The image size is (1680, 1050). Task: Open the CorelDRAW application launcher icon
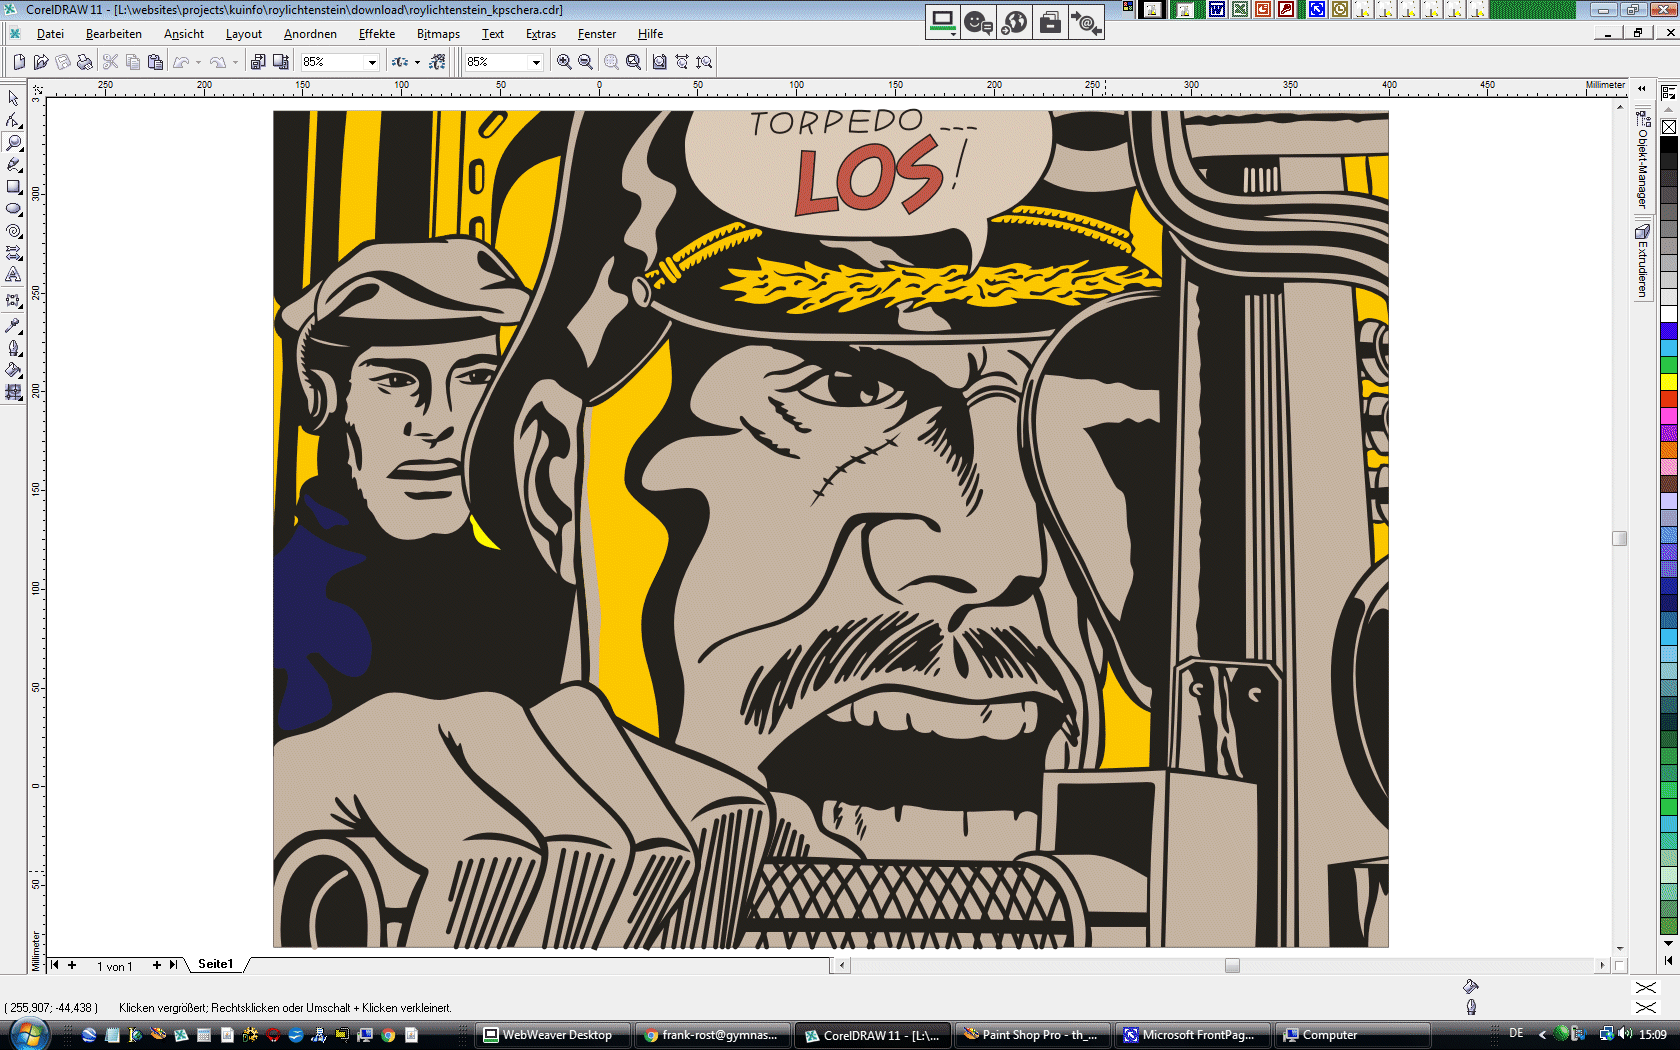399,62
